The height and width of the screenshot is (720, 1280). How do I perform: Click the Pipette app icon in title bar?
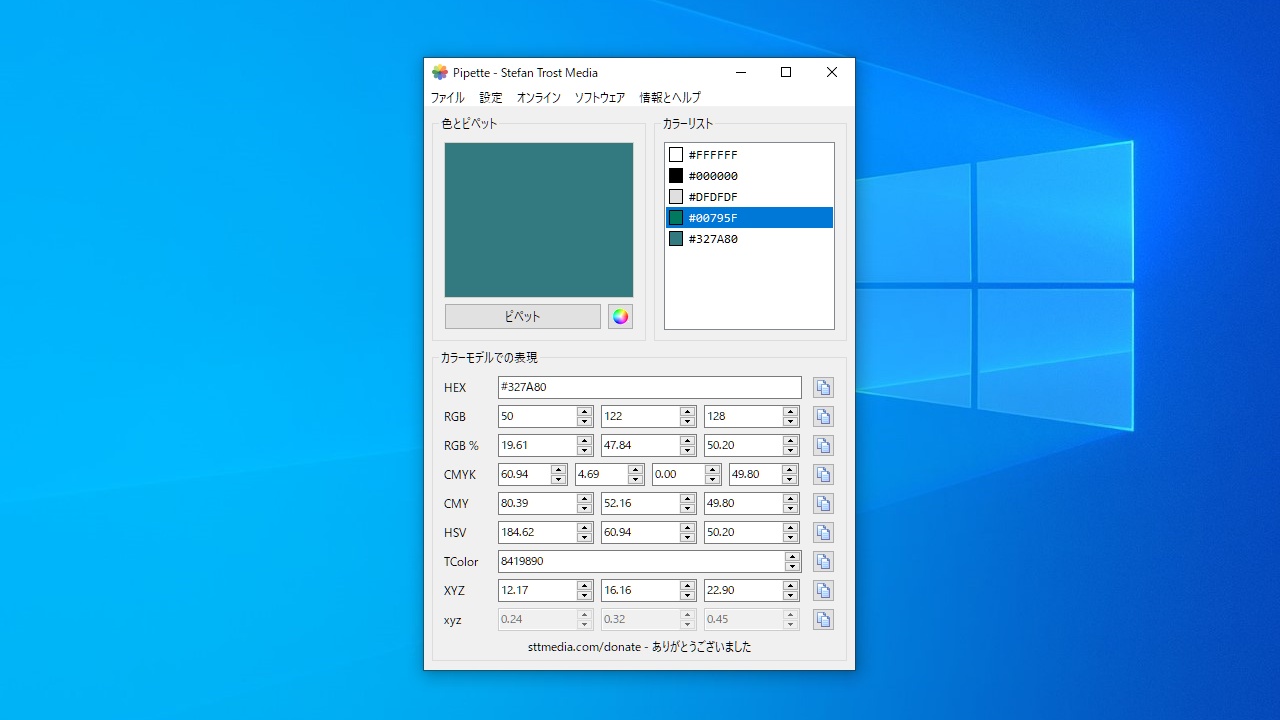[440, 72]
